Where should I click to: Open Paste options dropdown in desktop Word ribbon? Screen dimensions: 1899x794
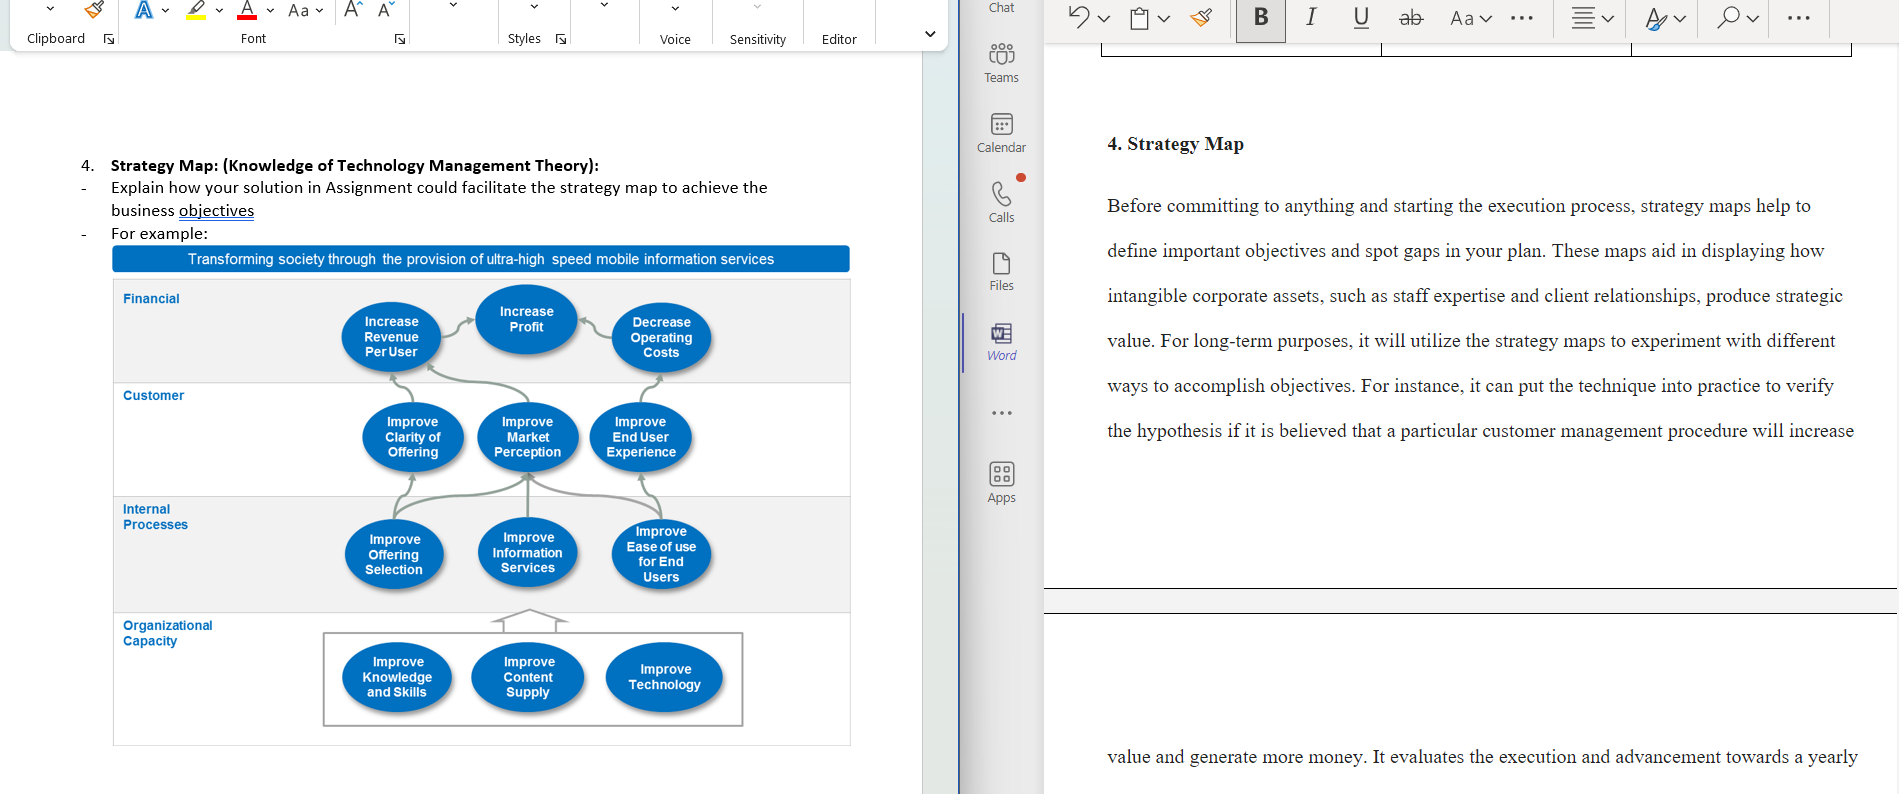(50, 8)
